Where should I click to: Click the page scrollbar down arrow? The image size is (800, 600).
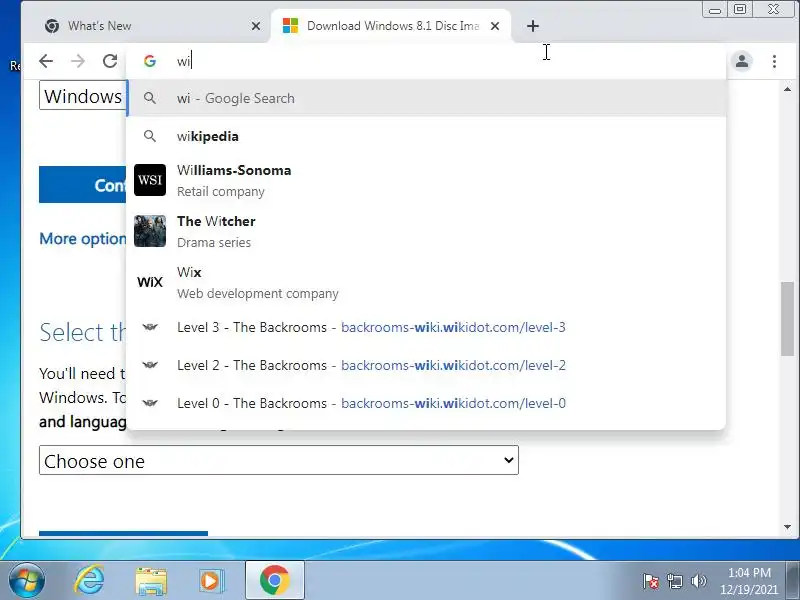point(787,527)
